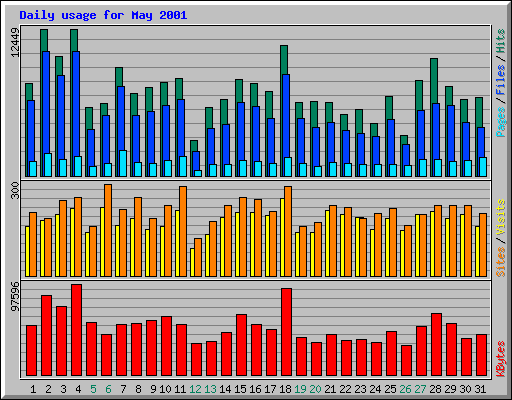Click day 10 on the x-axis

click(x=165, y=389)
